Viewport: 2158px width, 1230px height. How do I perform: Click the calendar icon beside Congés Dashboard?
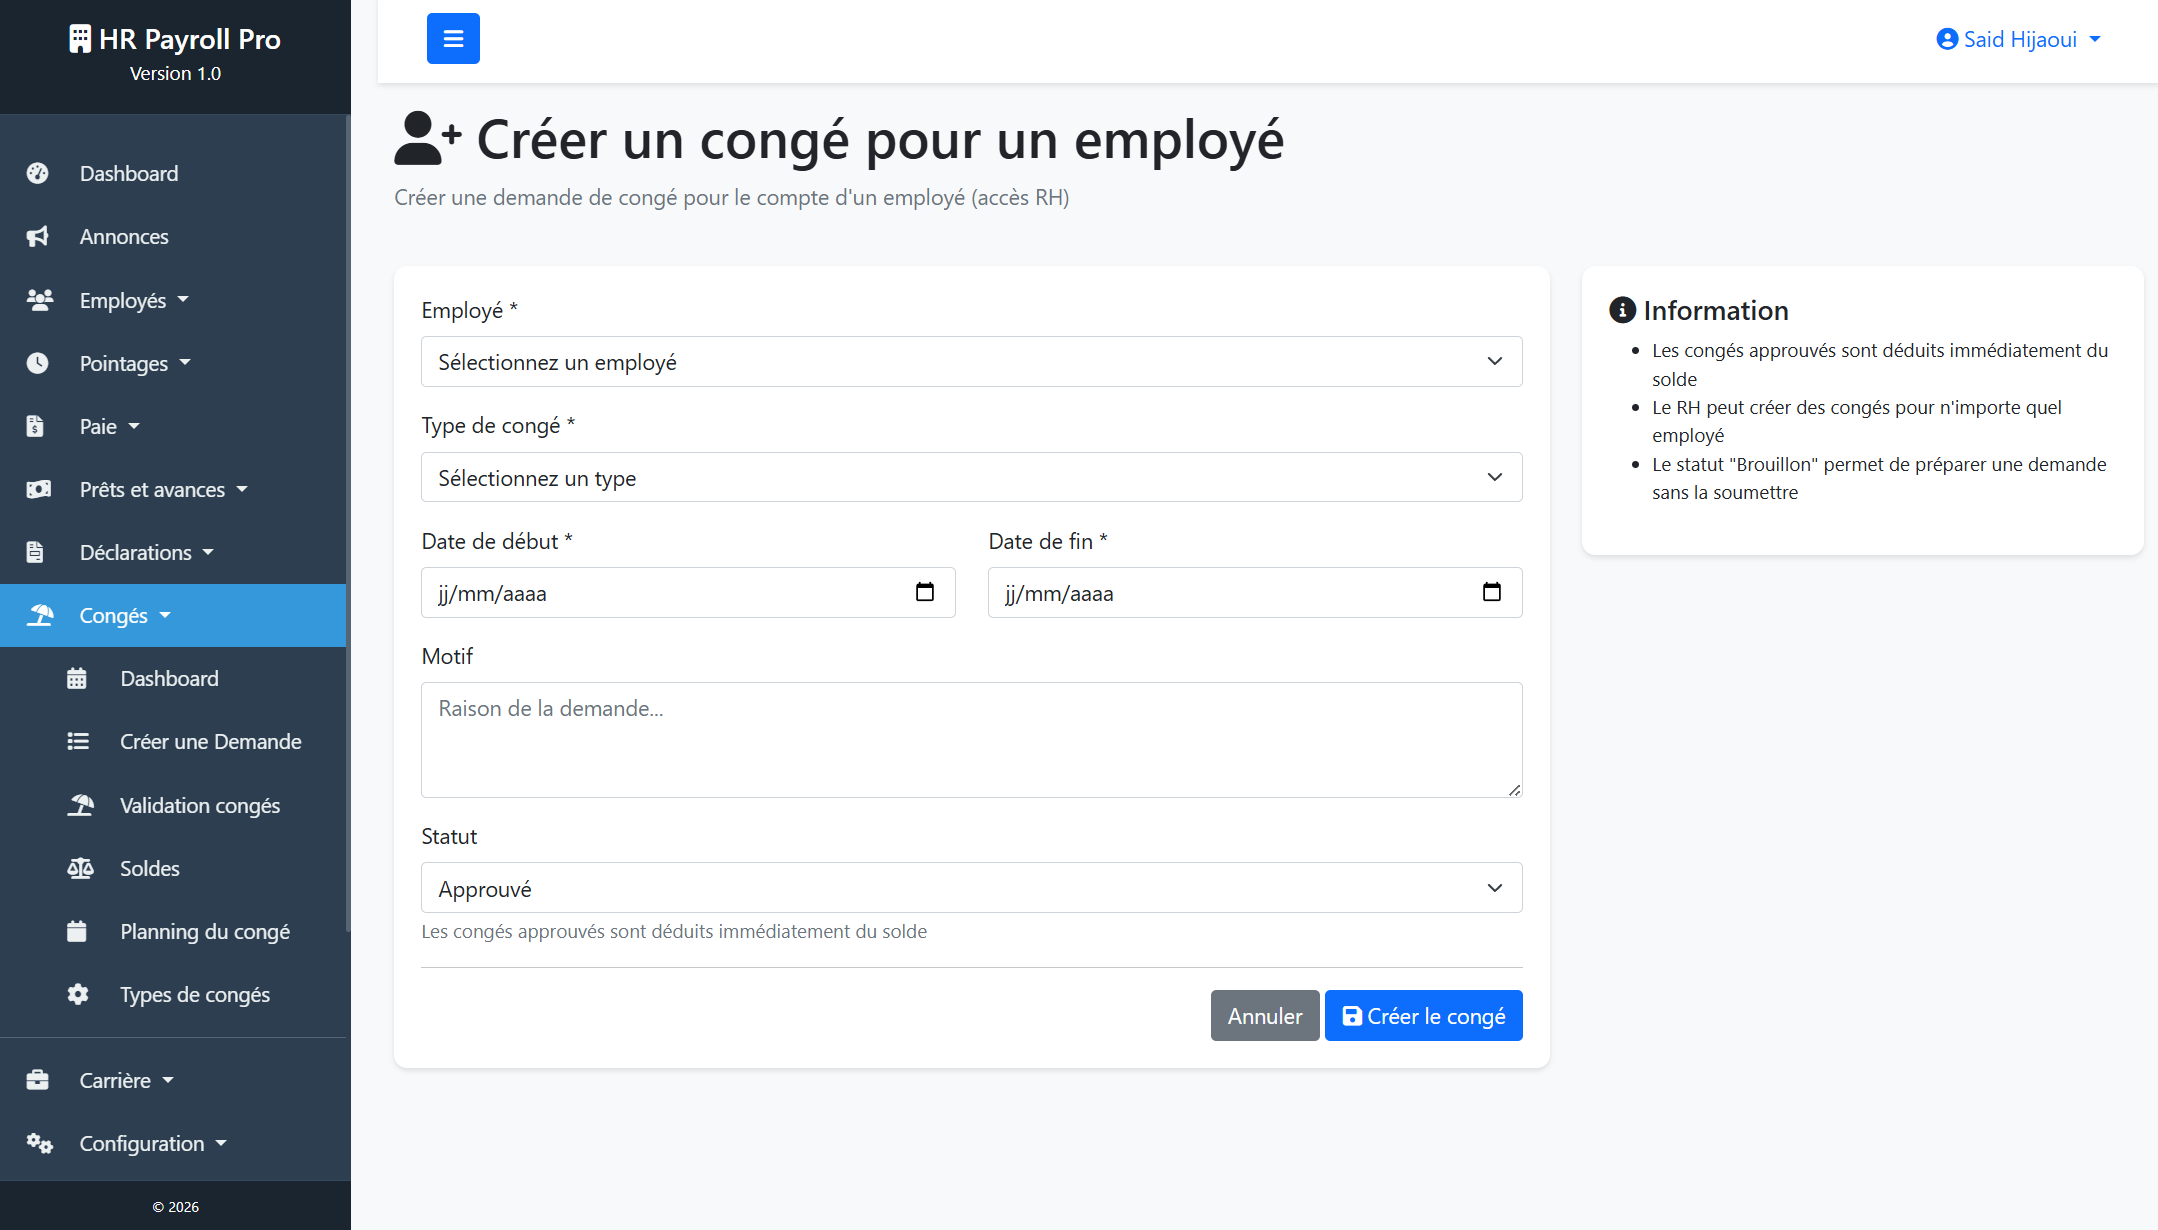pos(77,679)
